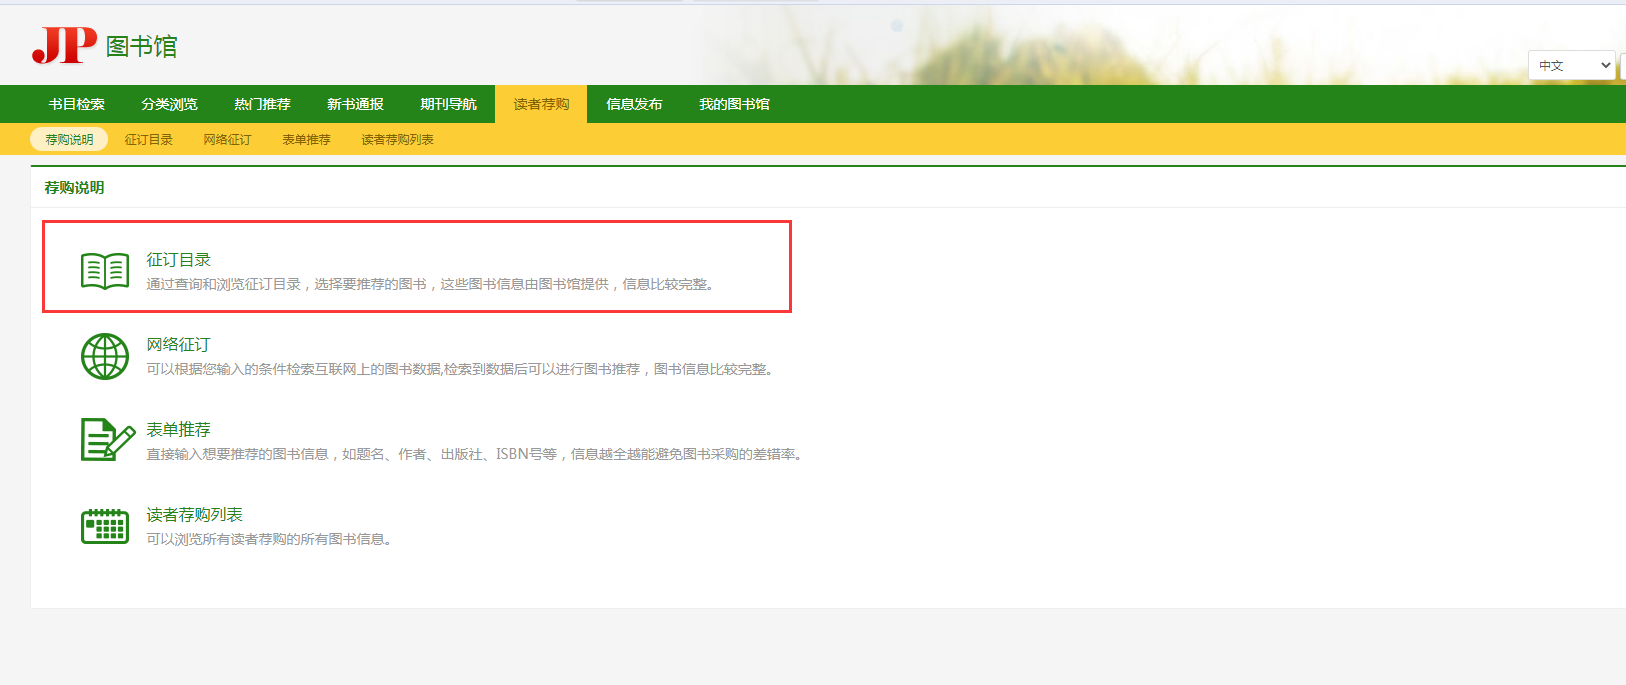Screen dimensions: 1626x685
Task: Select the highlighted 读者荐购 tab
Action: [541, 104]
